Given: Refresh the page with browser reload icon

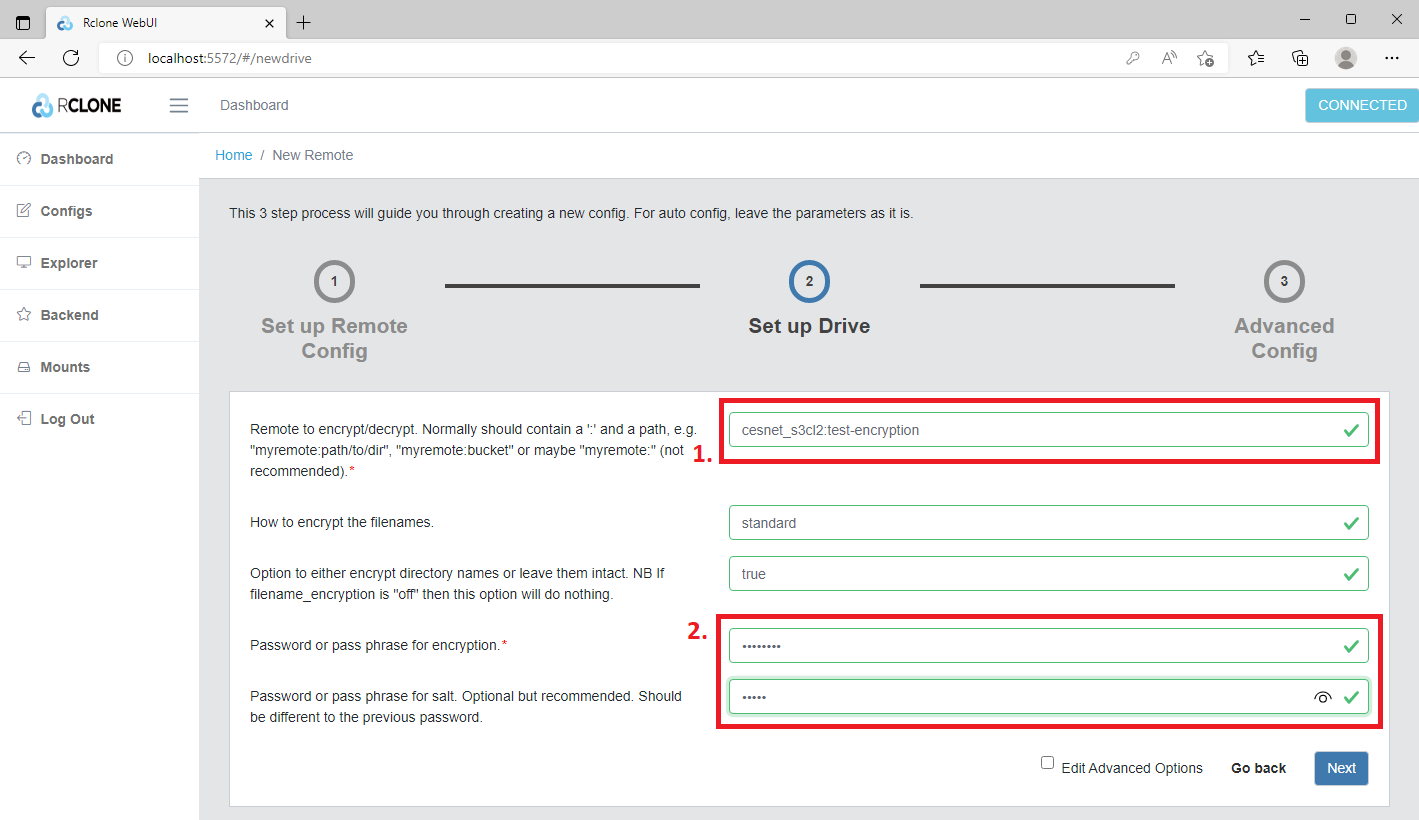Looking at the screenshot, I should point(71,58).
